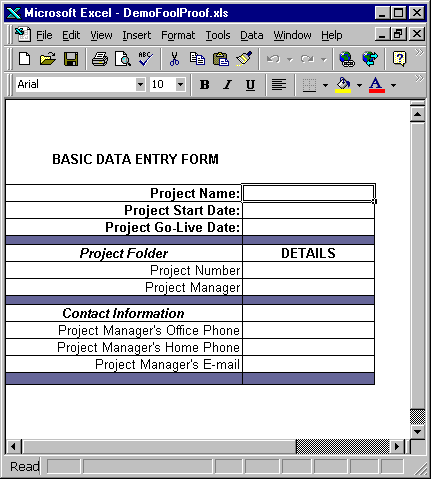431x479 pixels.
Task: Toggle italic formatting
Action: click(228, 85)
